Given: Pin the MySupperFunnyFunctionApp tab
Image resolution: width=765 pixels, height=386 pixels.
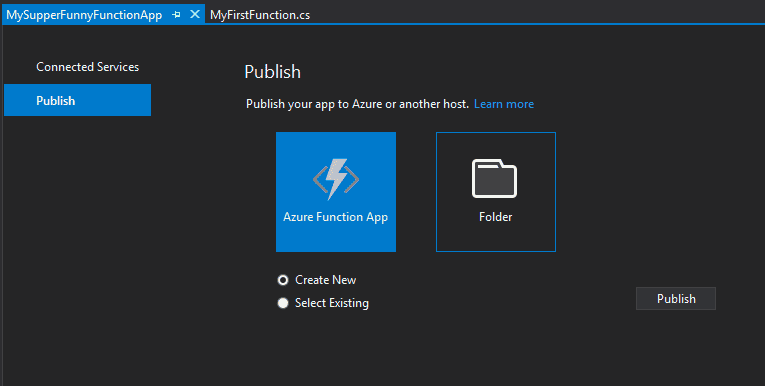Looking at the screenshot, I should (176, 15).
